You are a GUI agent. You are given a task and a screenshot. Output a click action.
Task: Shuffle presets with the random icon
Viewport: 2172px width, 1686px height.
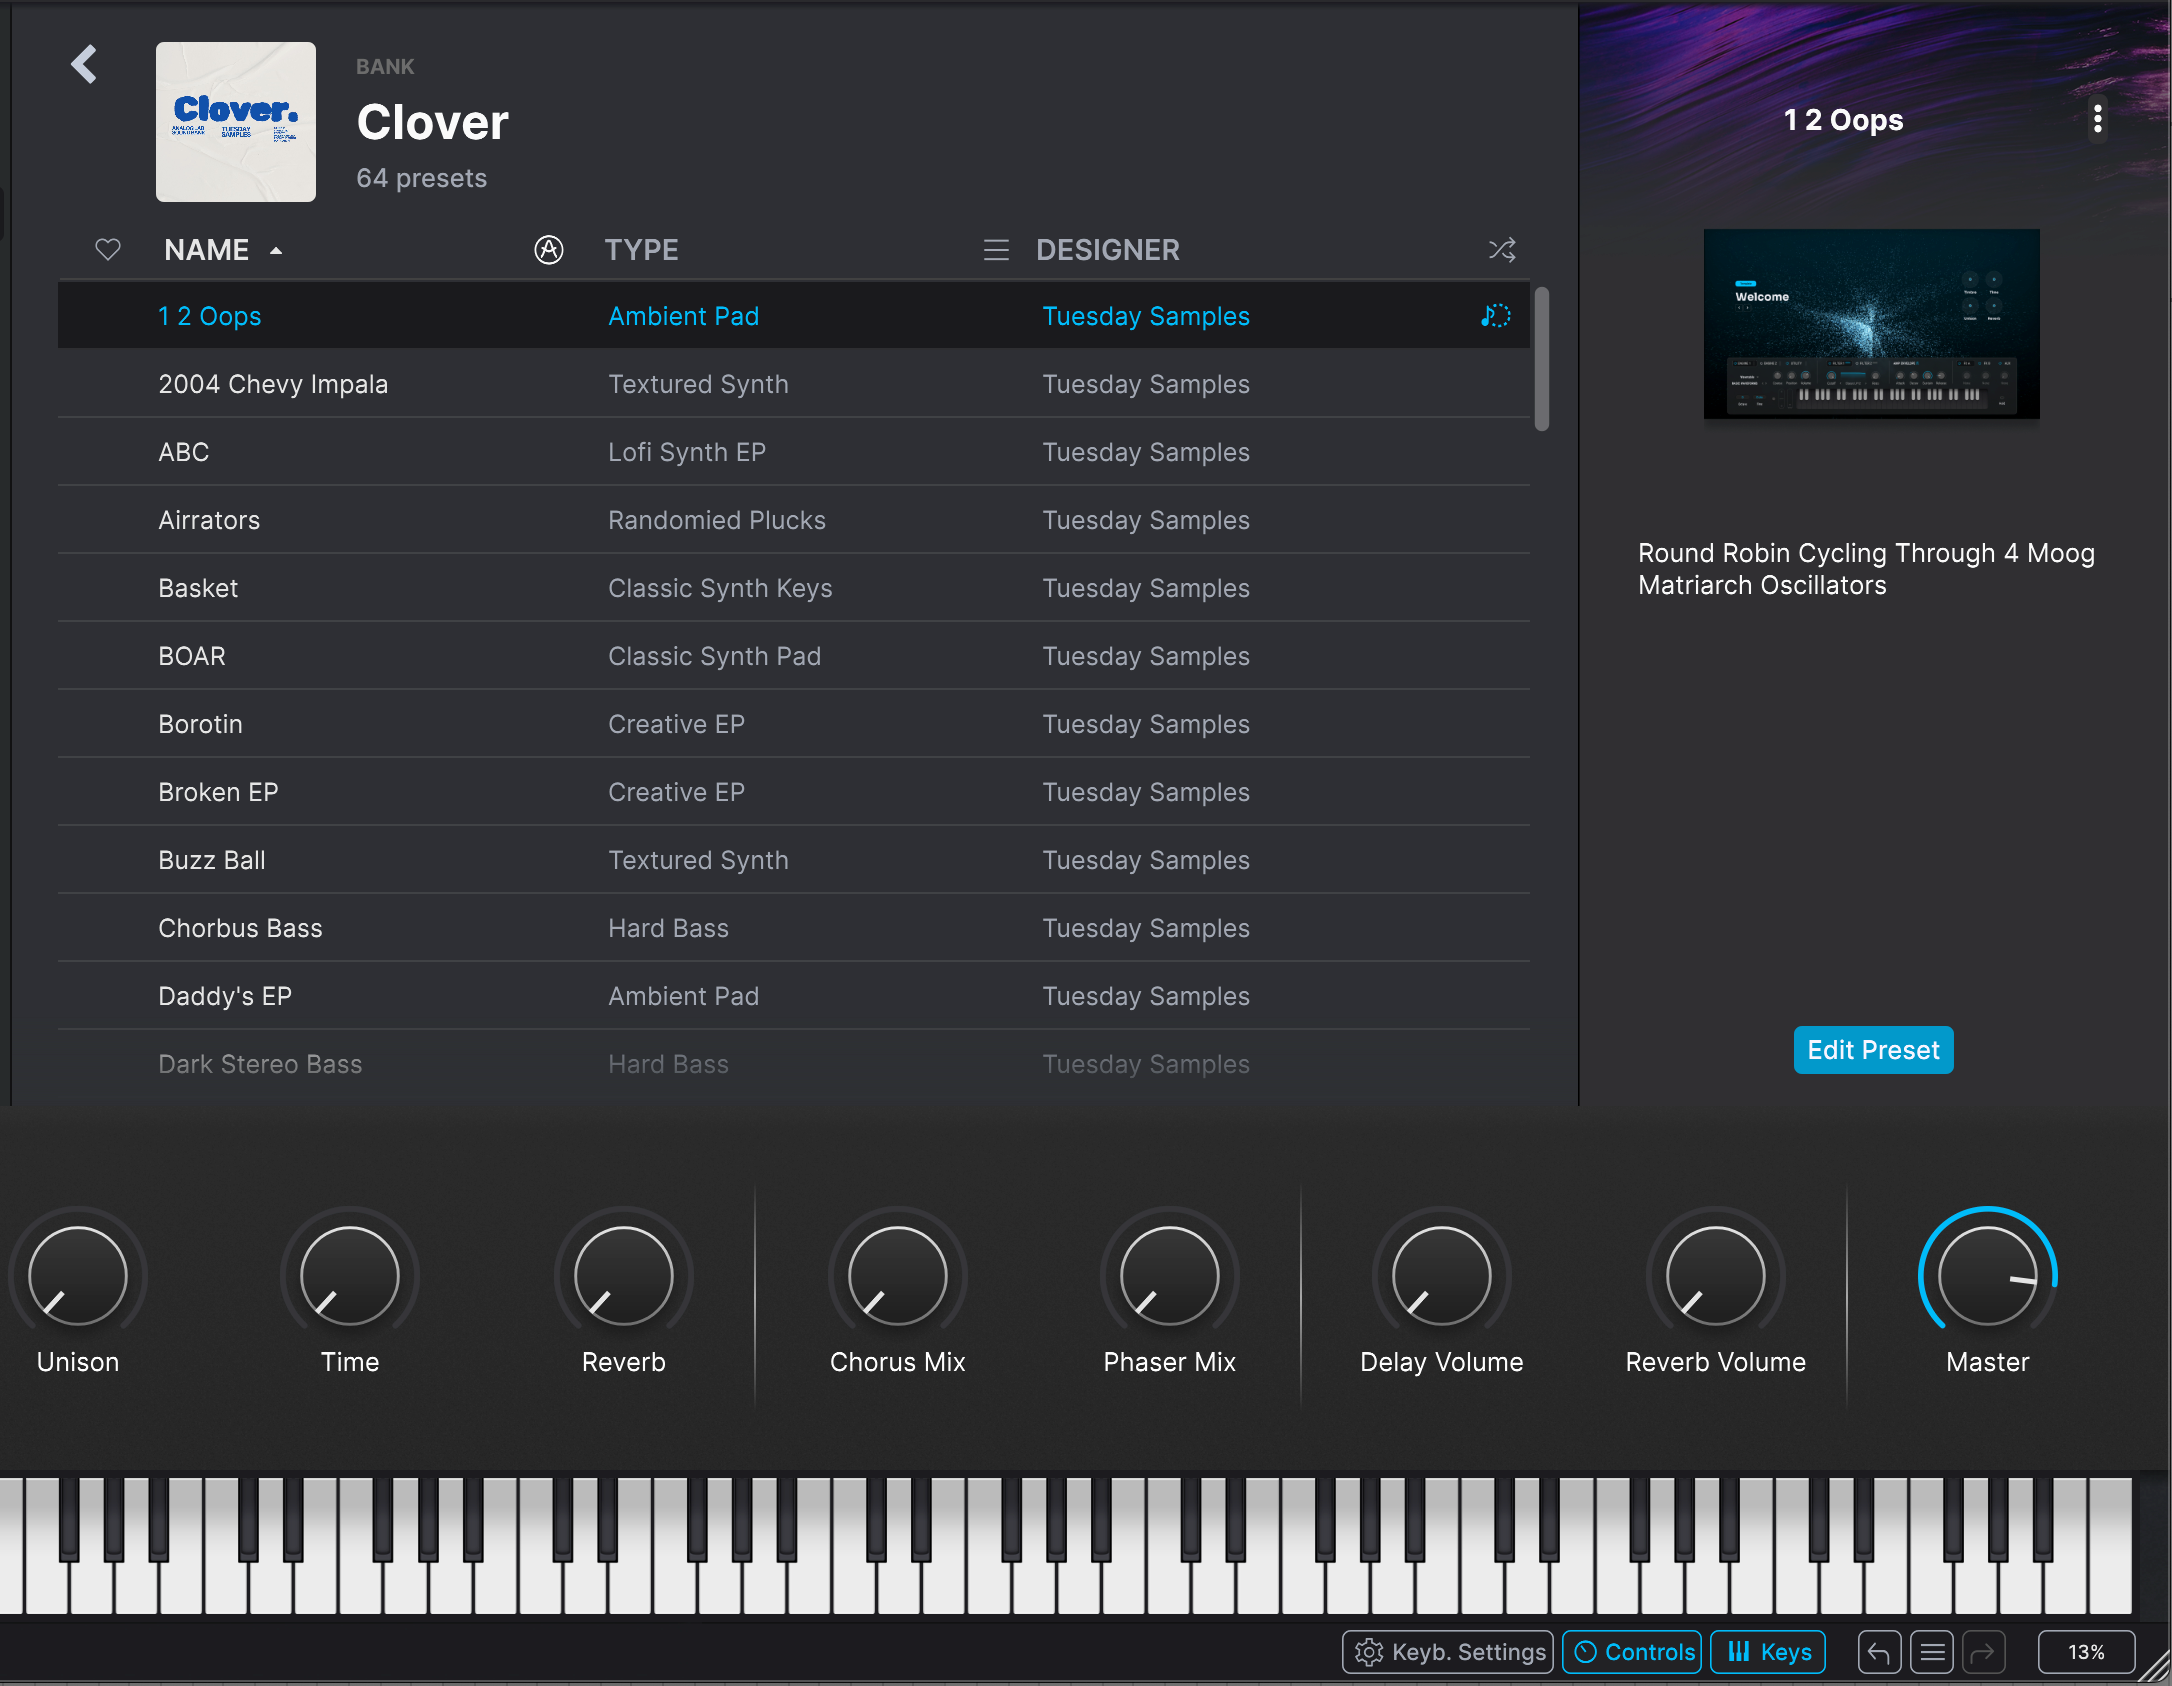pyautogui.click(x=1502, y=249)
